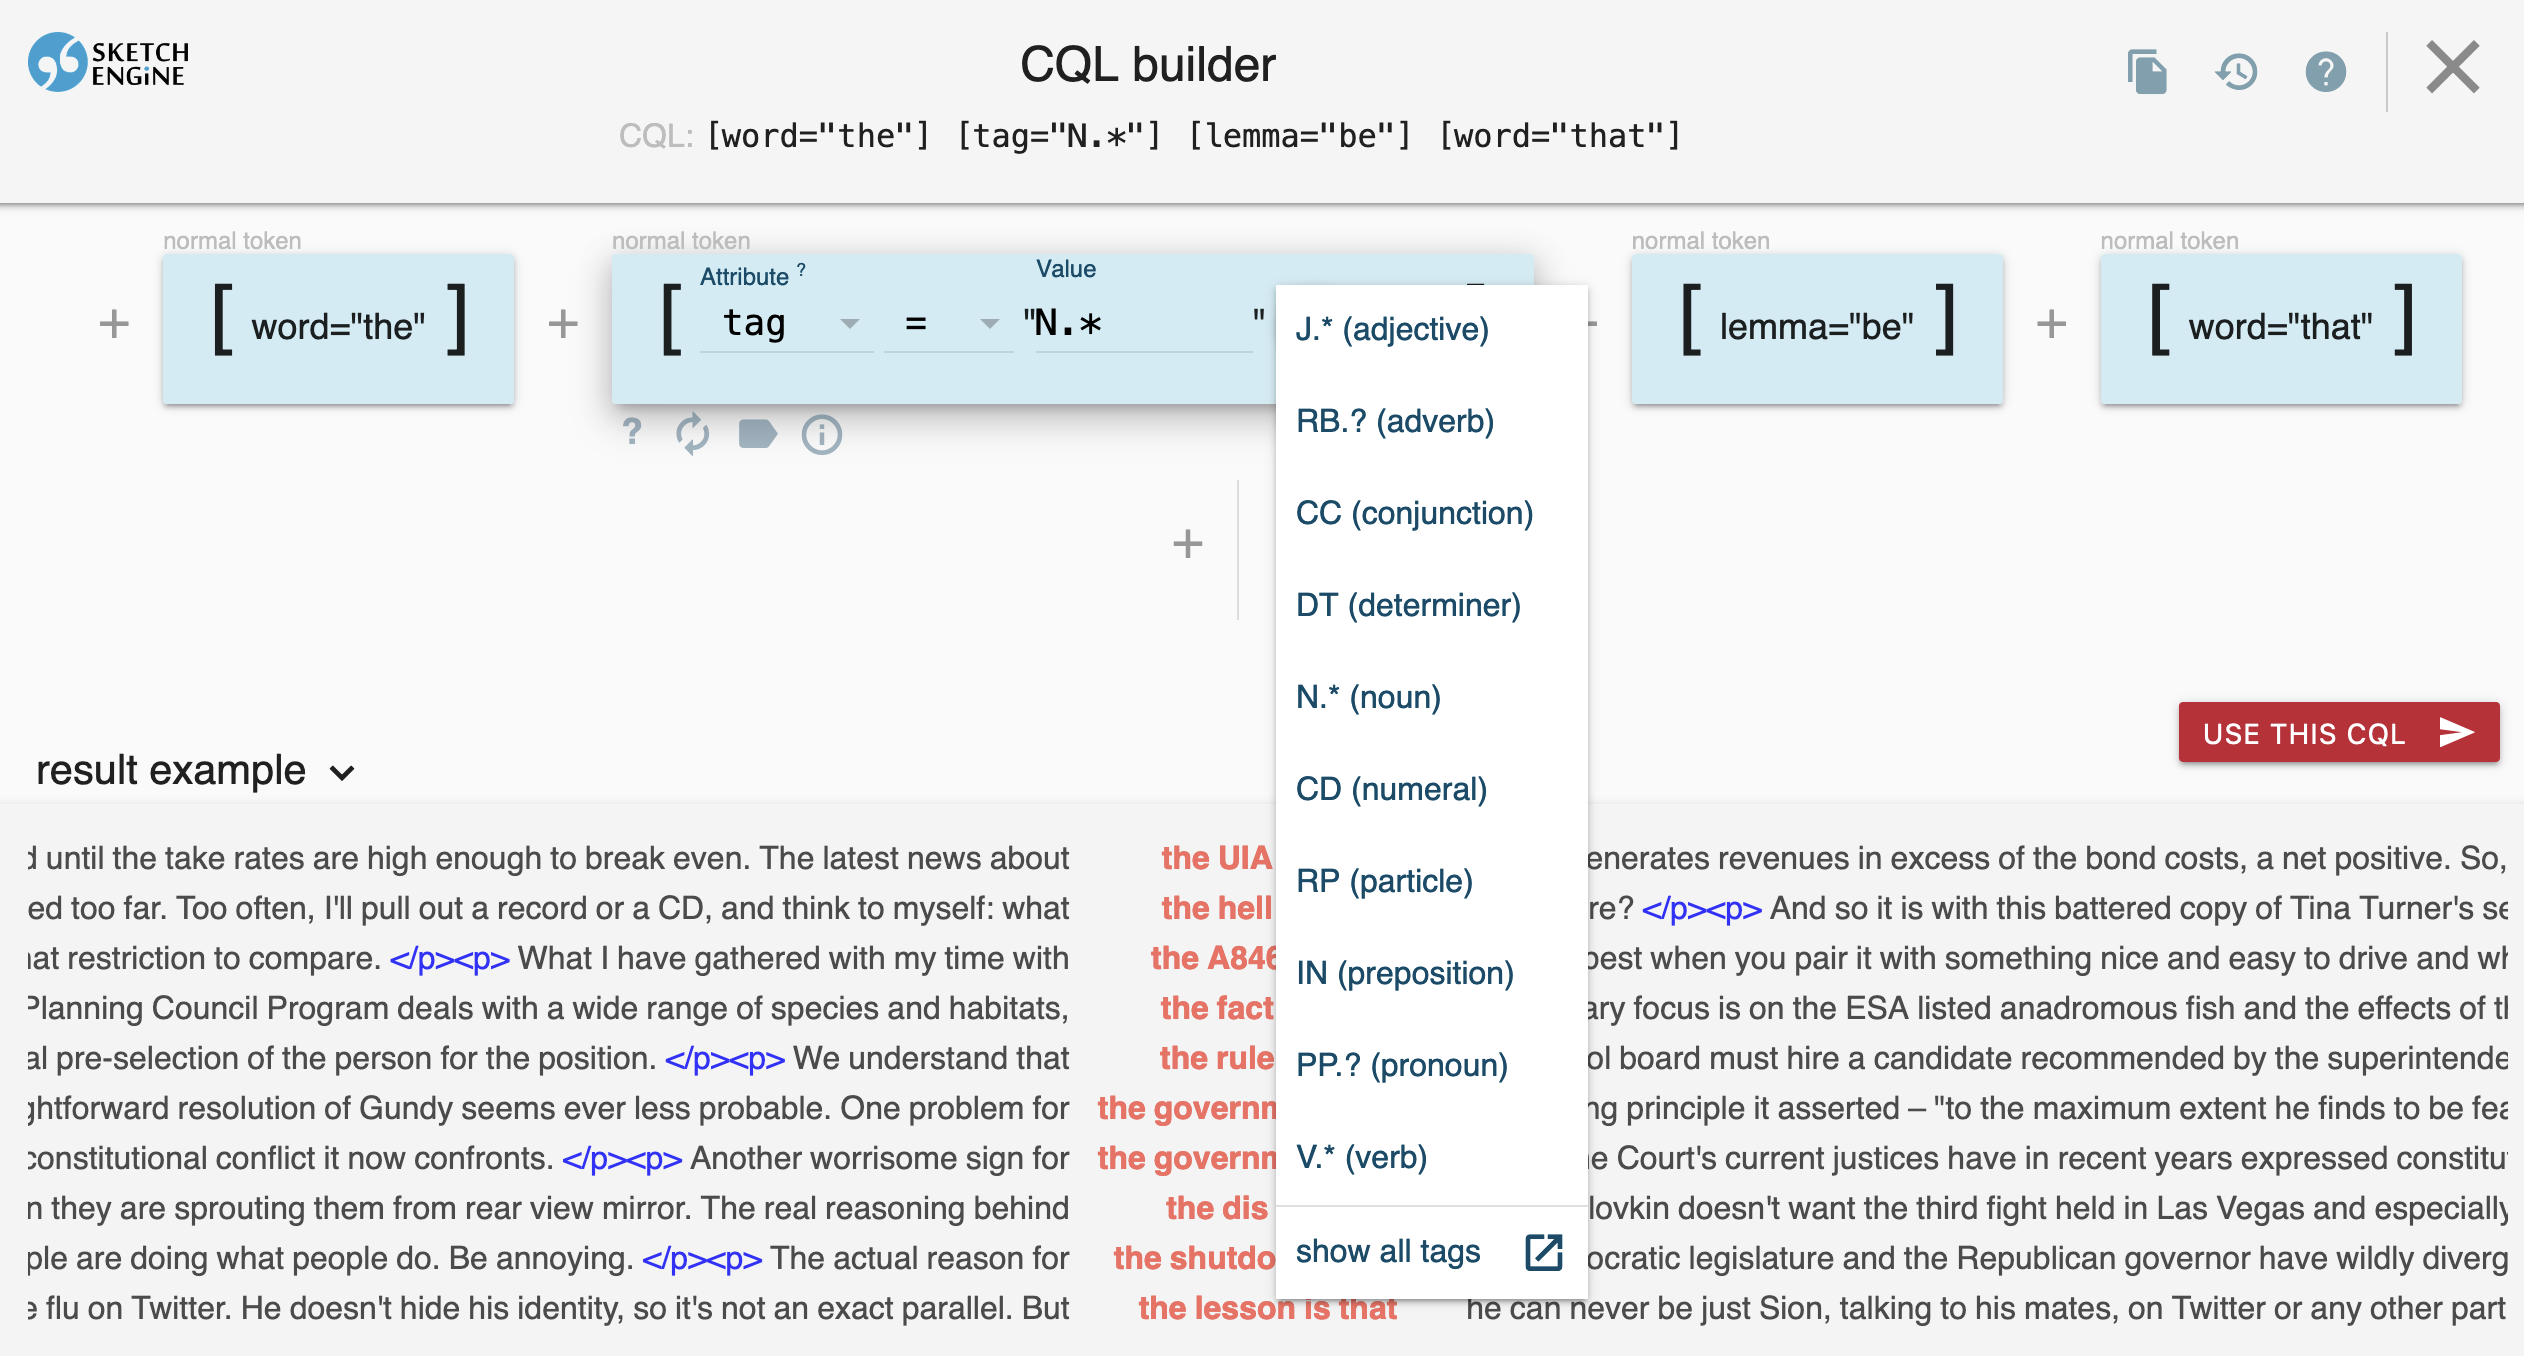The height and width of the screenshot is (1356, 2524).
Task: Click "the fact" highlighted result
Action: coord(1217,1008)
